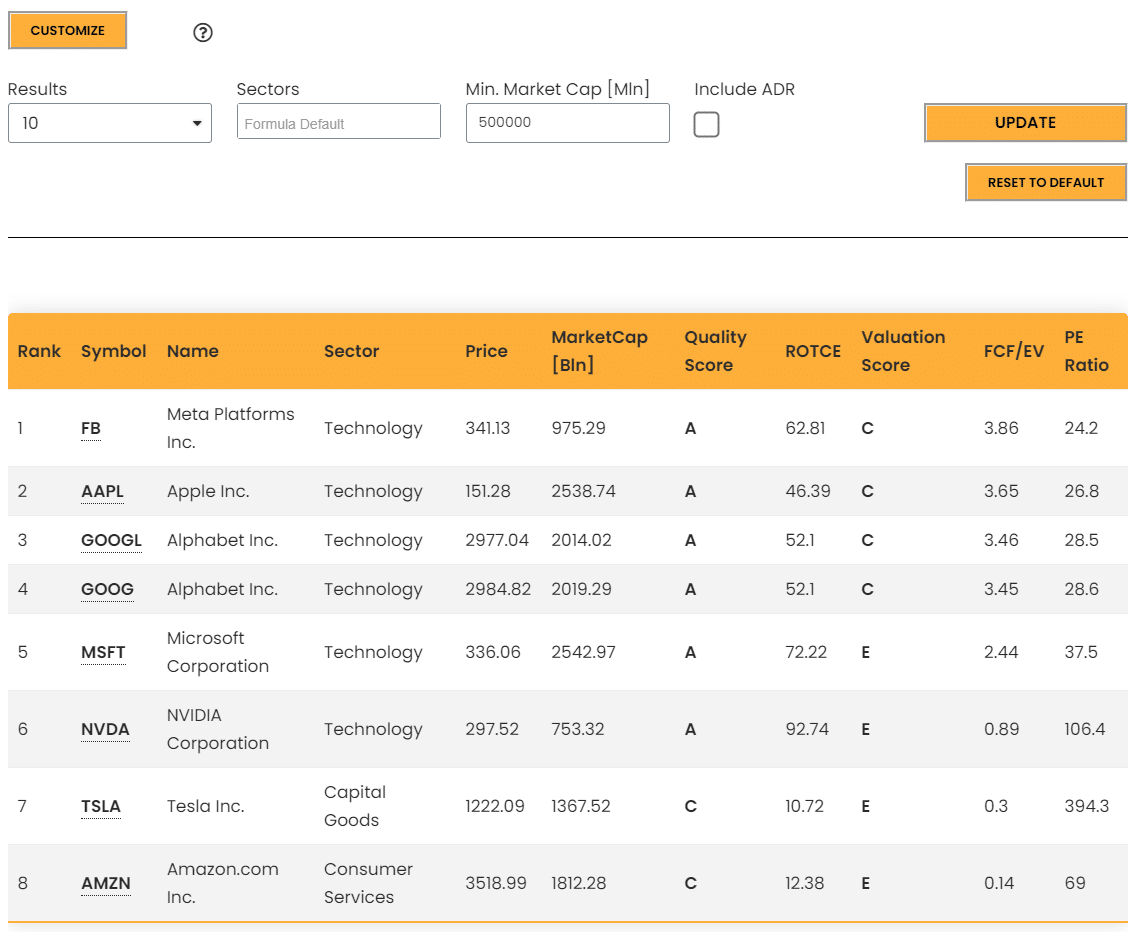Open the AMZN symbol link
The height and width of the screenshot is (932, 1142).
pyautogui.click(x=106, y=884)
